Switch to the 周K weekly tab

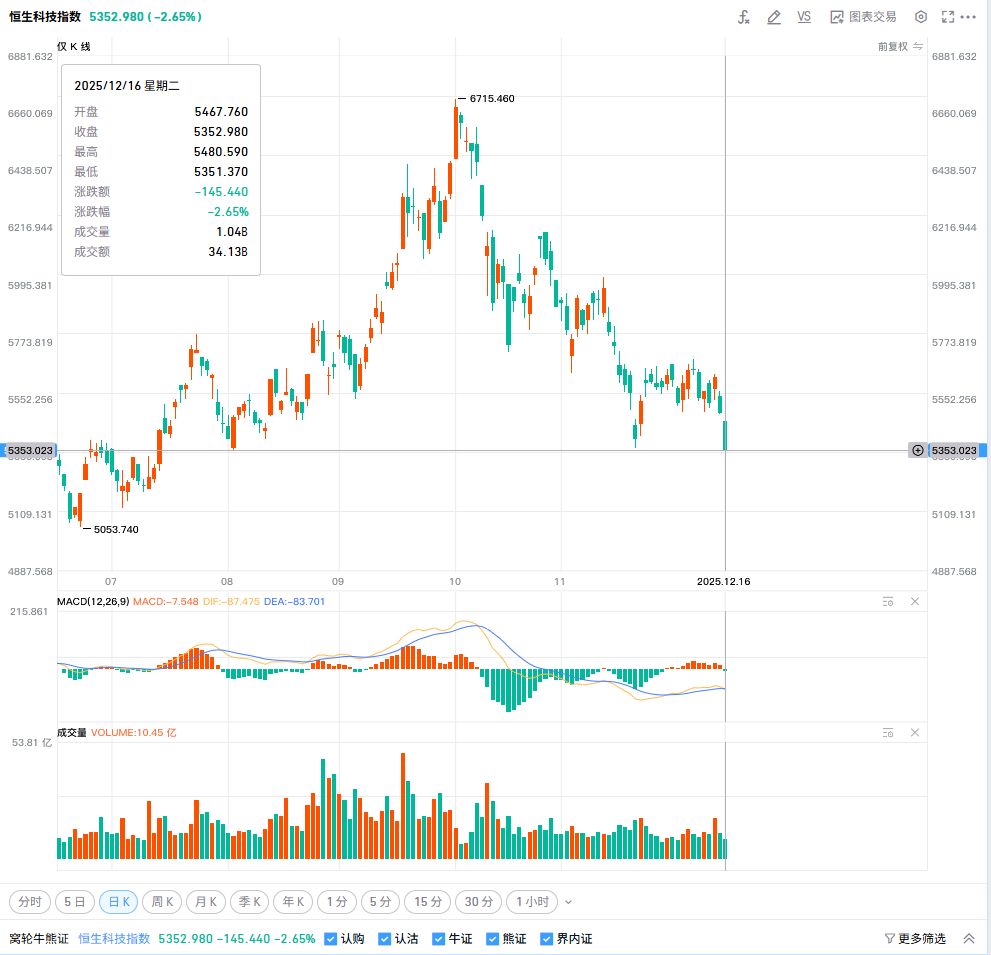click(162, 902)
